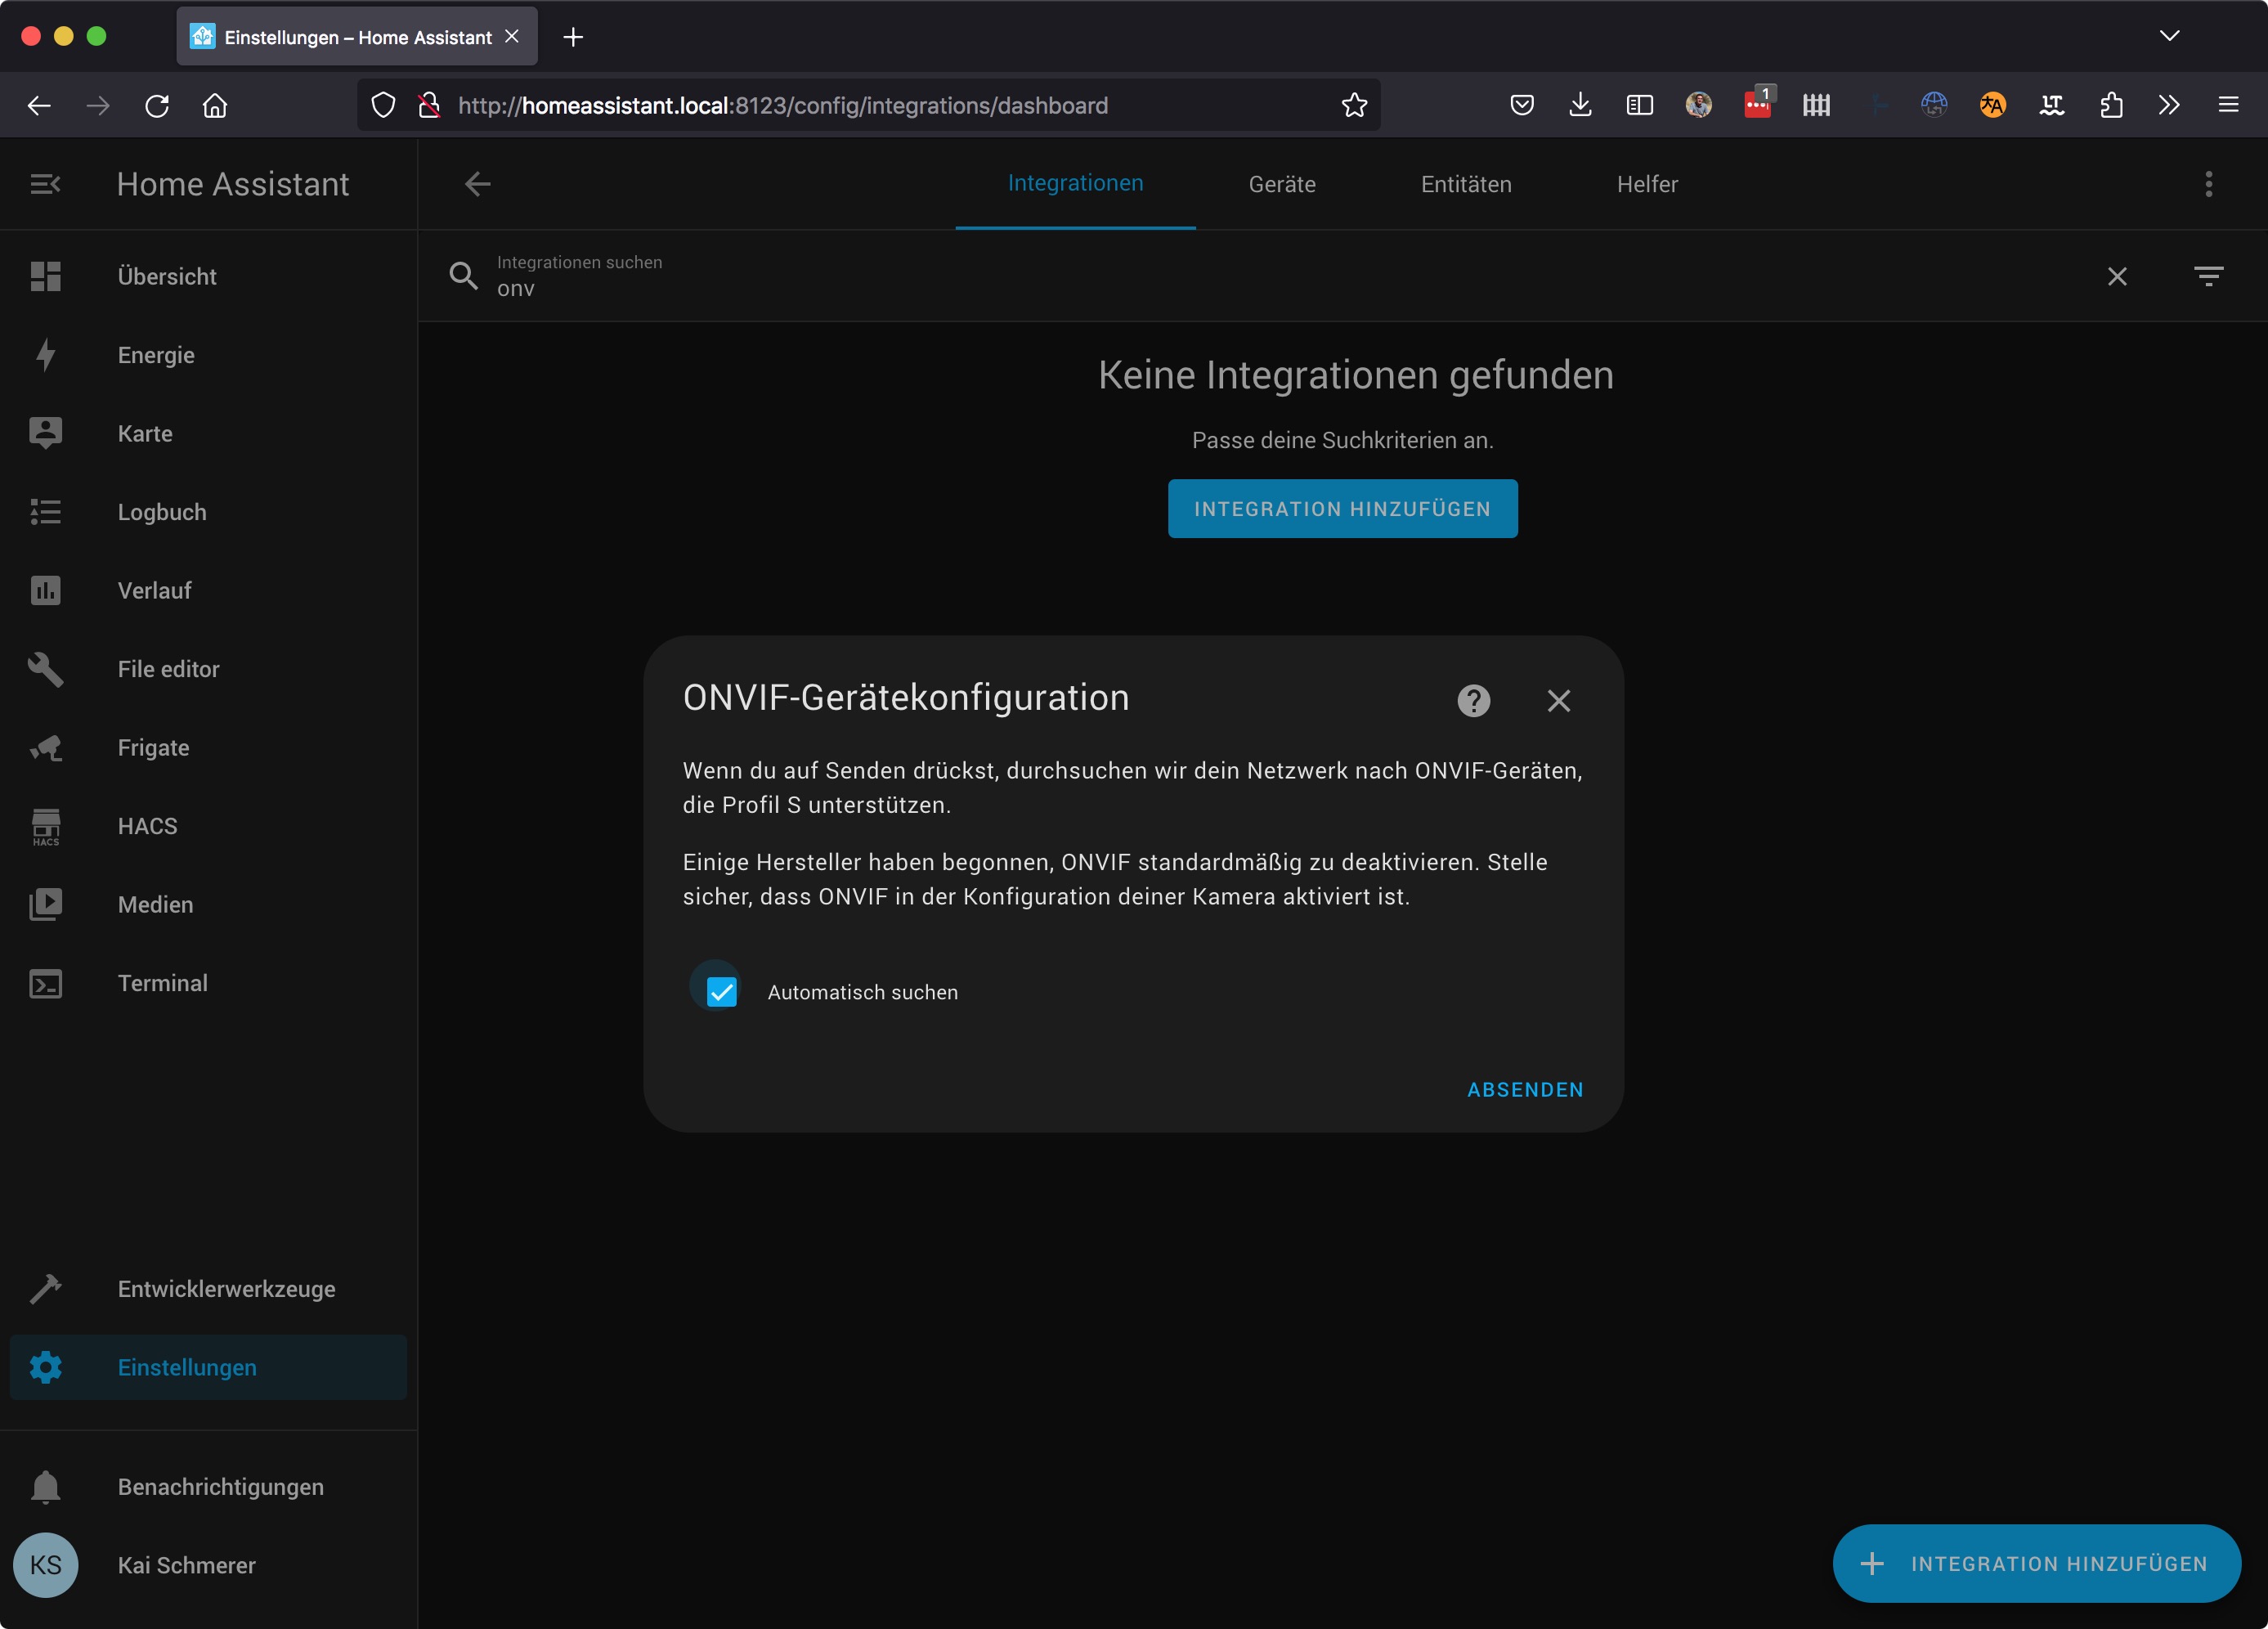Open Entwicklerwerkzeuge in the sidebar
This screenshot has height=1629, width=2268.
coord(226,1289)
